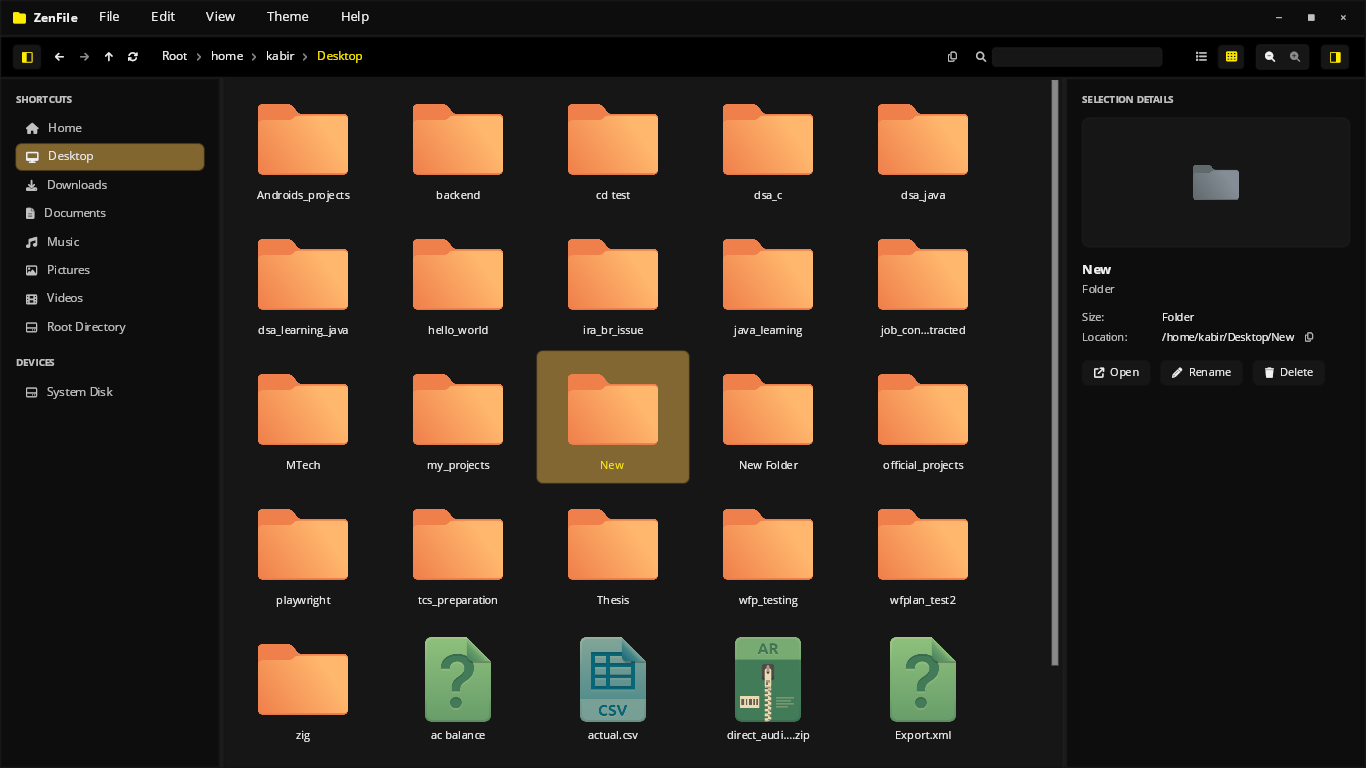Select the hello_world folder
This screenshot has height=768, width=1366.
458,282
